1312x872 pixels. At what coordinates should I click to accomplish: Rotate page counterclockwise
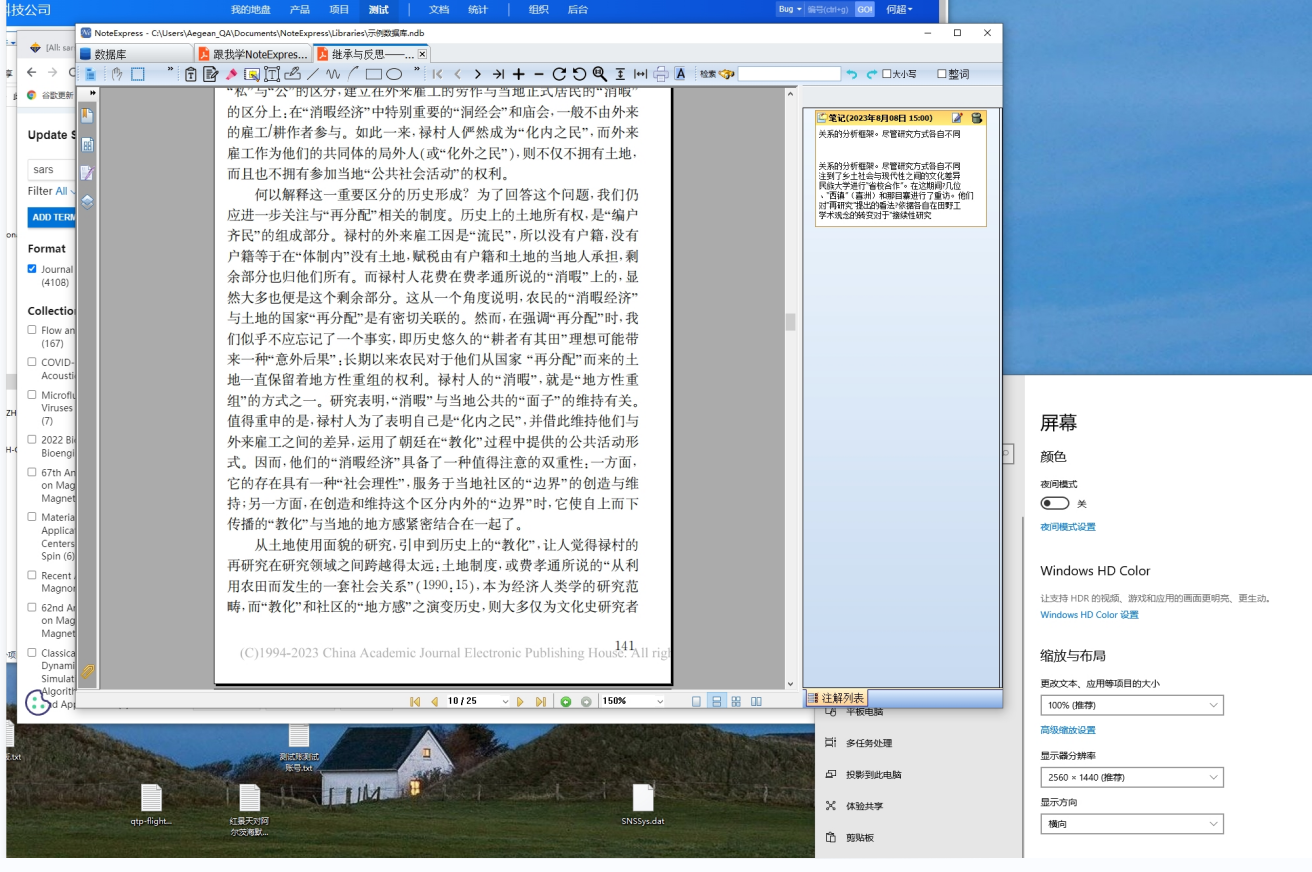click(x=579, y=74)
